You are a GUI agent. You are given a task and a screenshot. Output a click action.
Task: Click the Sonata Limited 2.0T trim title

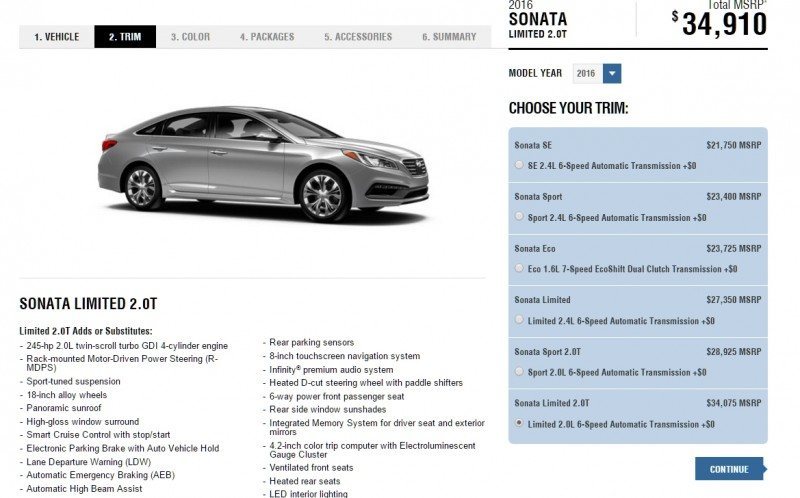click(x=552, y=403)
